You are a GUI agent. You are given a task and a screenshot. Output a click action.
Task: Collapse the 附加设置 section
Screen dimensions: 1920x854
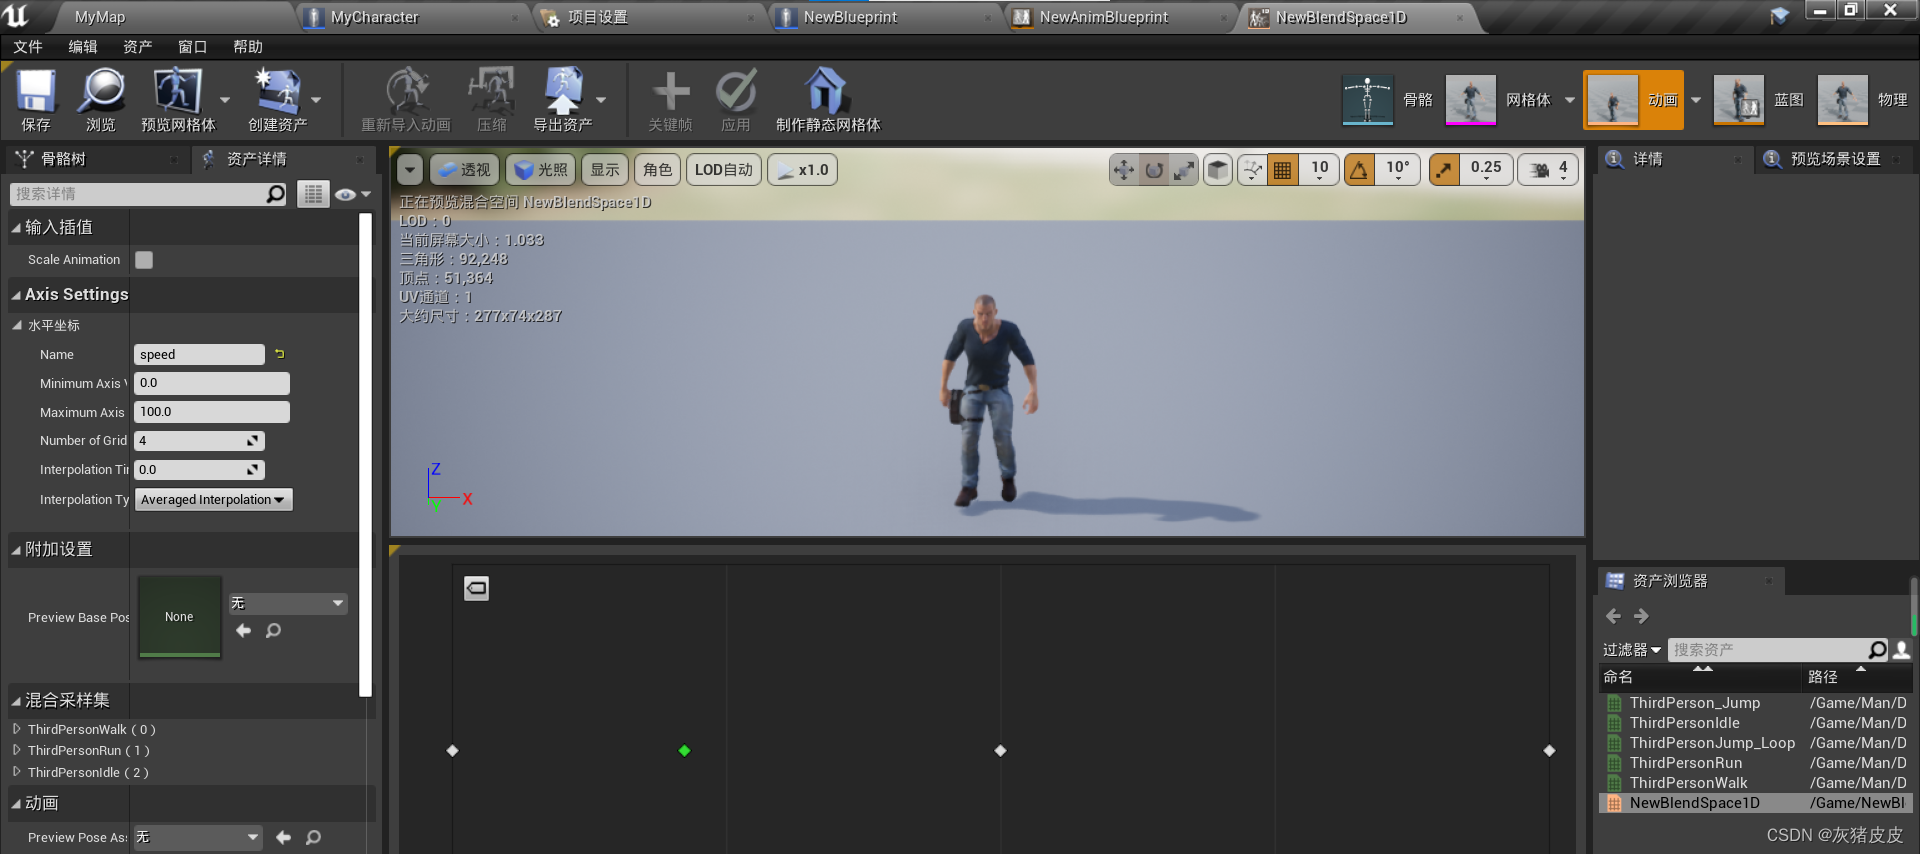pyautogui.click(x=16, y=550)
